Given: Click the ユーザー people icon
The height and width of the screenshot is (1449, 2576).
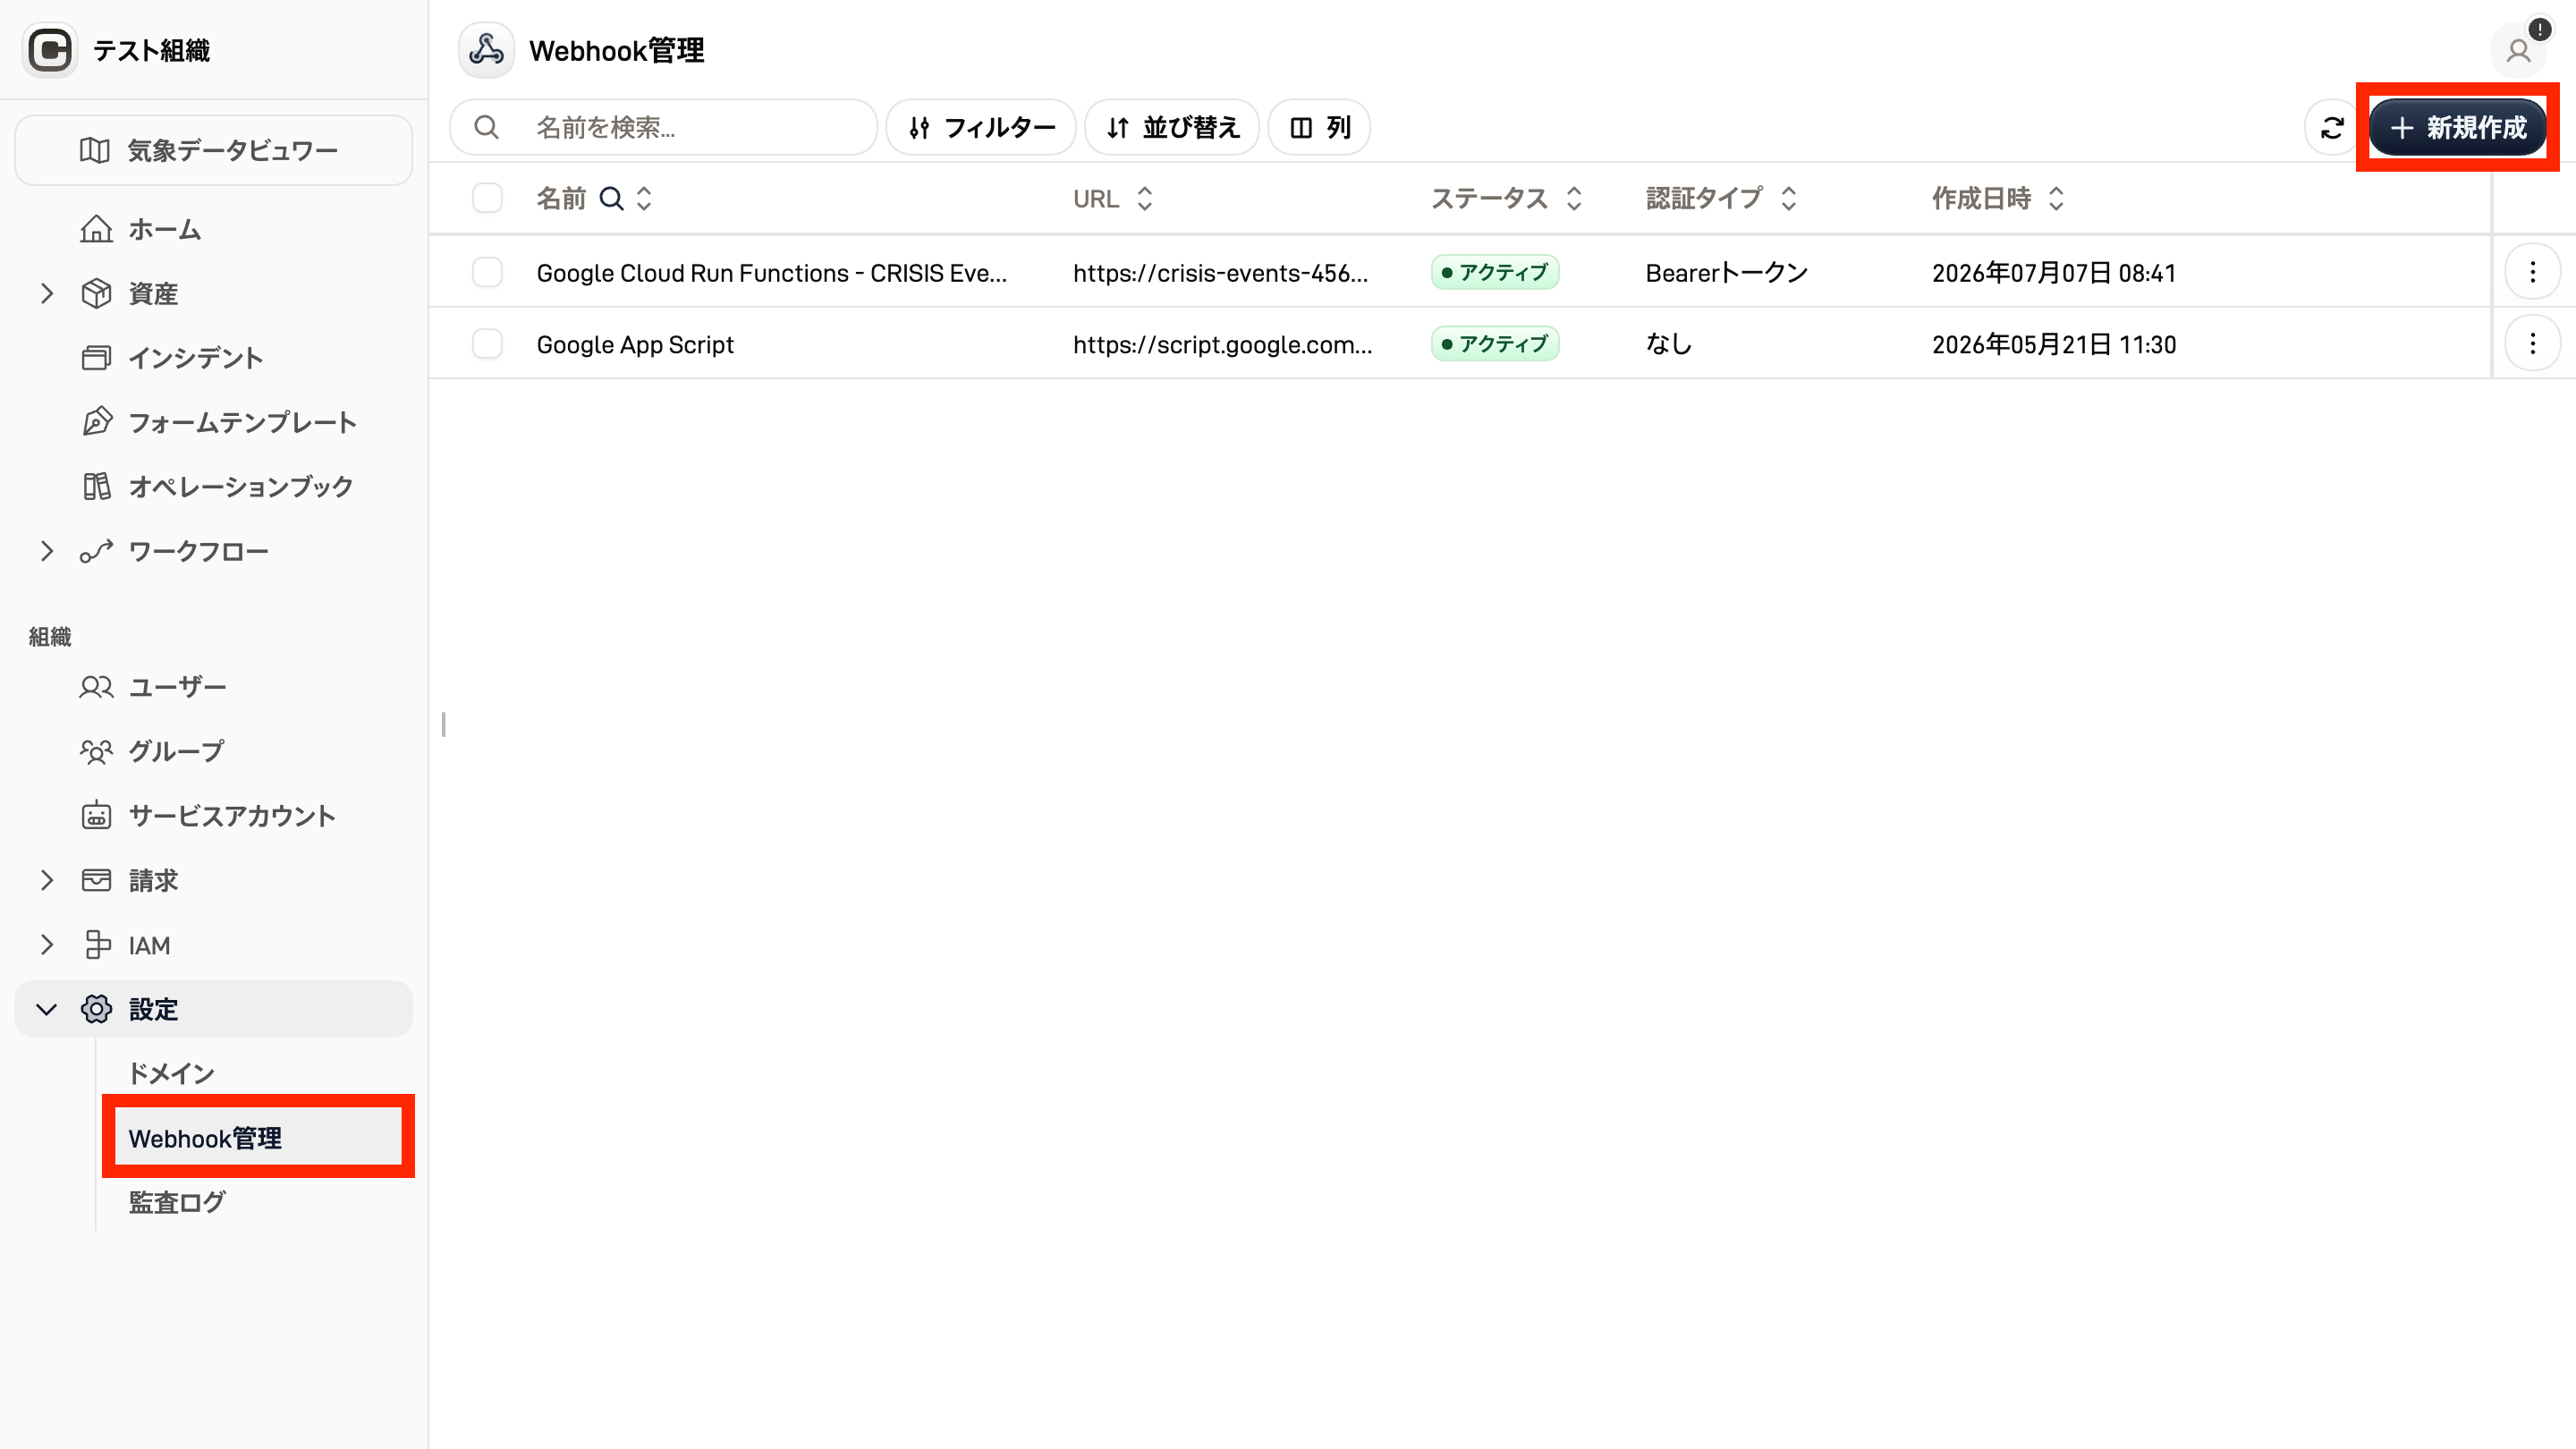Looking at the screenshot, I should [x=96, y=687].
